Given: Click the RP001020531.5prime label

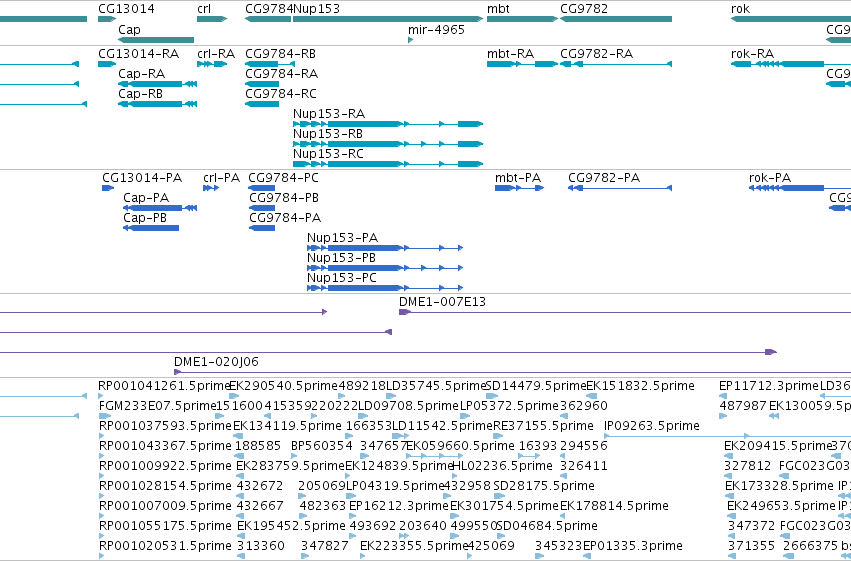Looking at the screenshot, I should (165, 546).
